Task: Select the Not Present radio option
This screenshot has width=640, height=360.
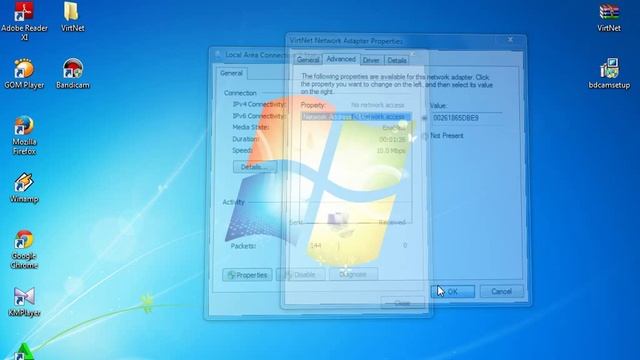Action: click(424, 136)
